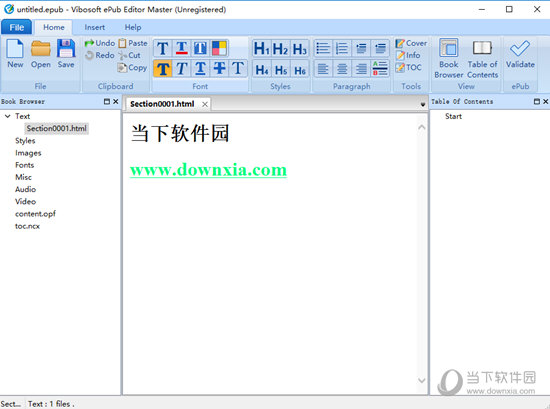Decrease paragraph indent

[361, 48]
